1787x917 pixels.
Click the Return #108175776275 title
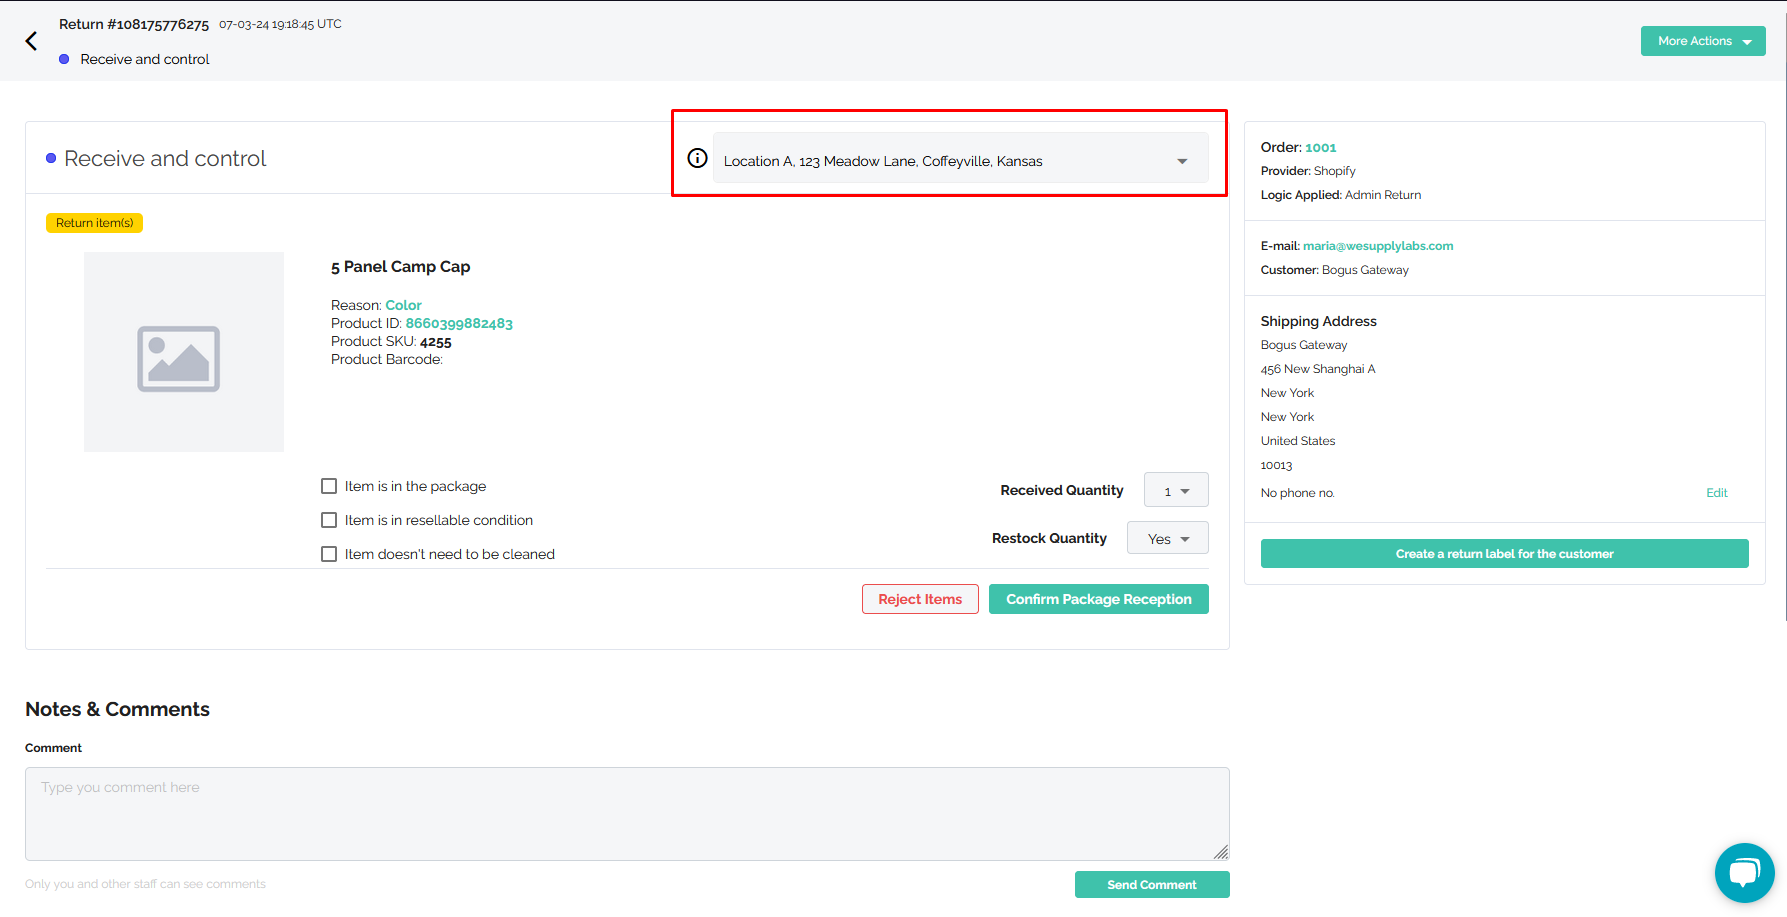point(134,24)
